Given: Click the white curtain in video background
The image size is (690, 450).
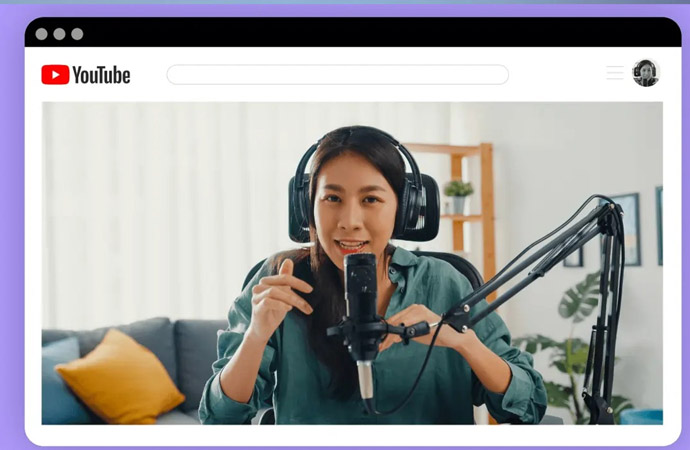Looking at the screenshot, I should pos(150,200).
